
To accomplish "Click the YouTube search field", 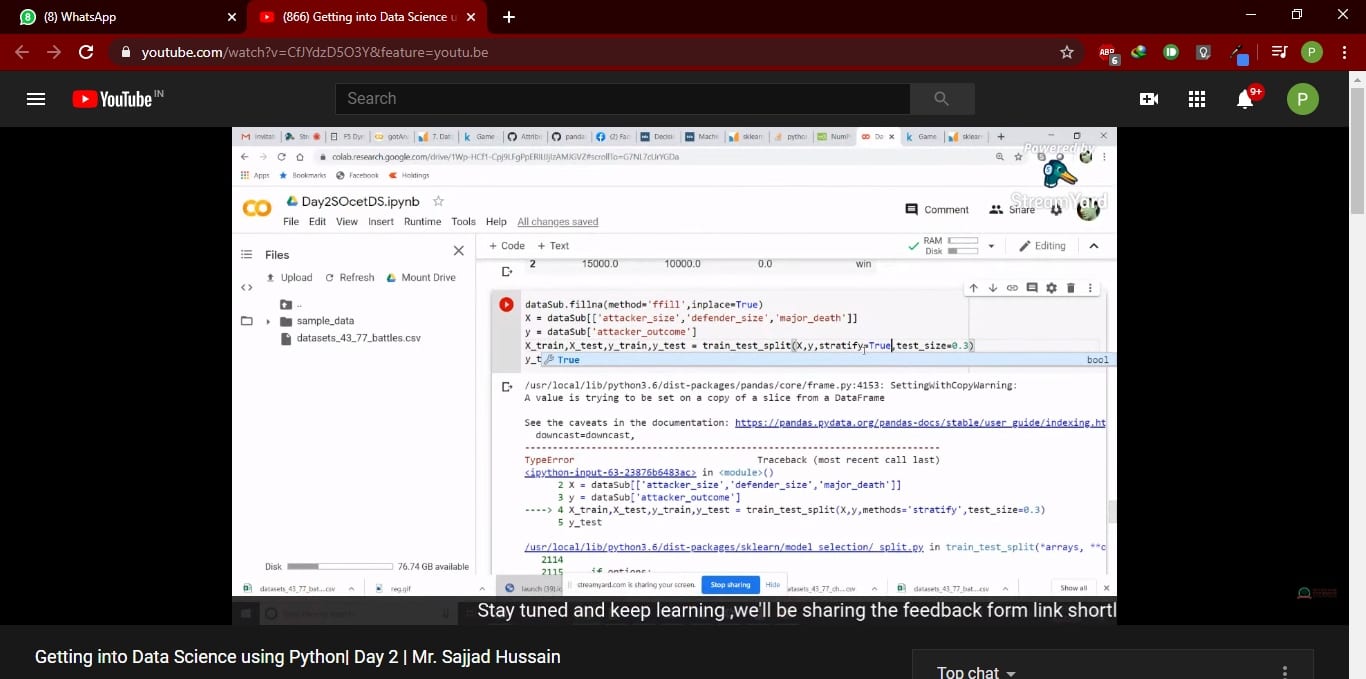I will click(x=620, y=98).
